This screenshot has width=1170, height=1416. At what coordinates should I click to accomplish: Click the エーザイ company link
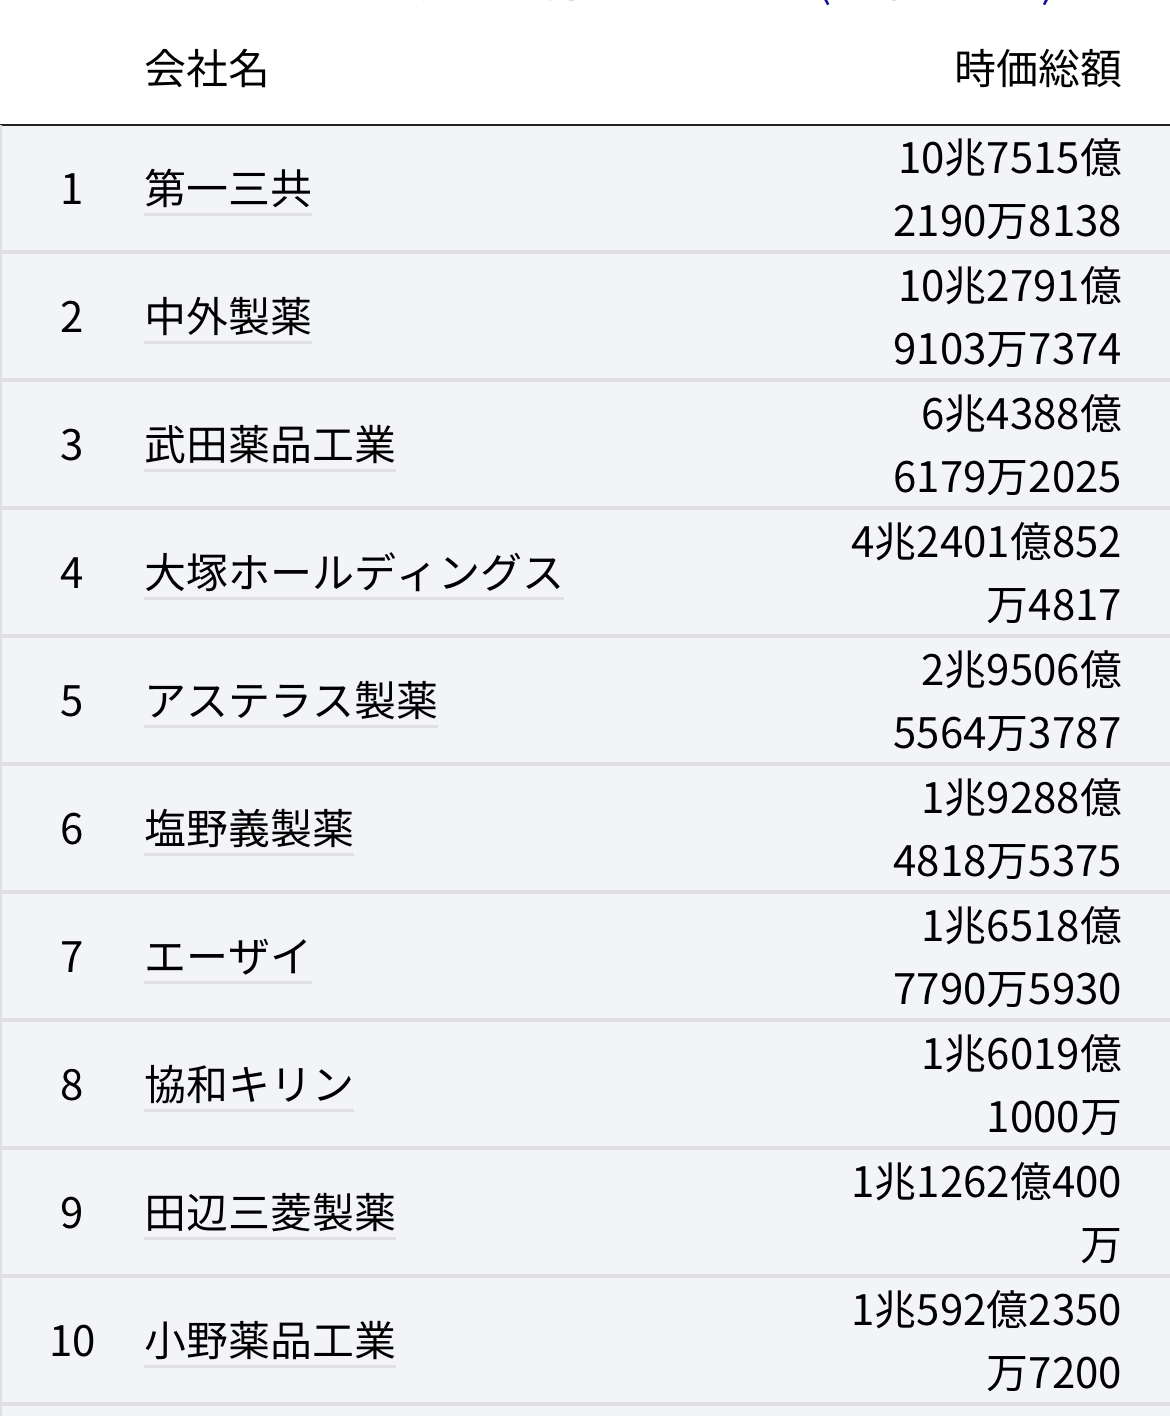click(227, 957)
